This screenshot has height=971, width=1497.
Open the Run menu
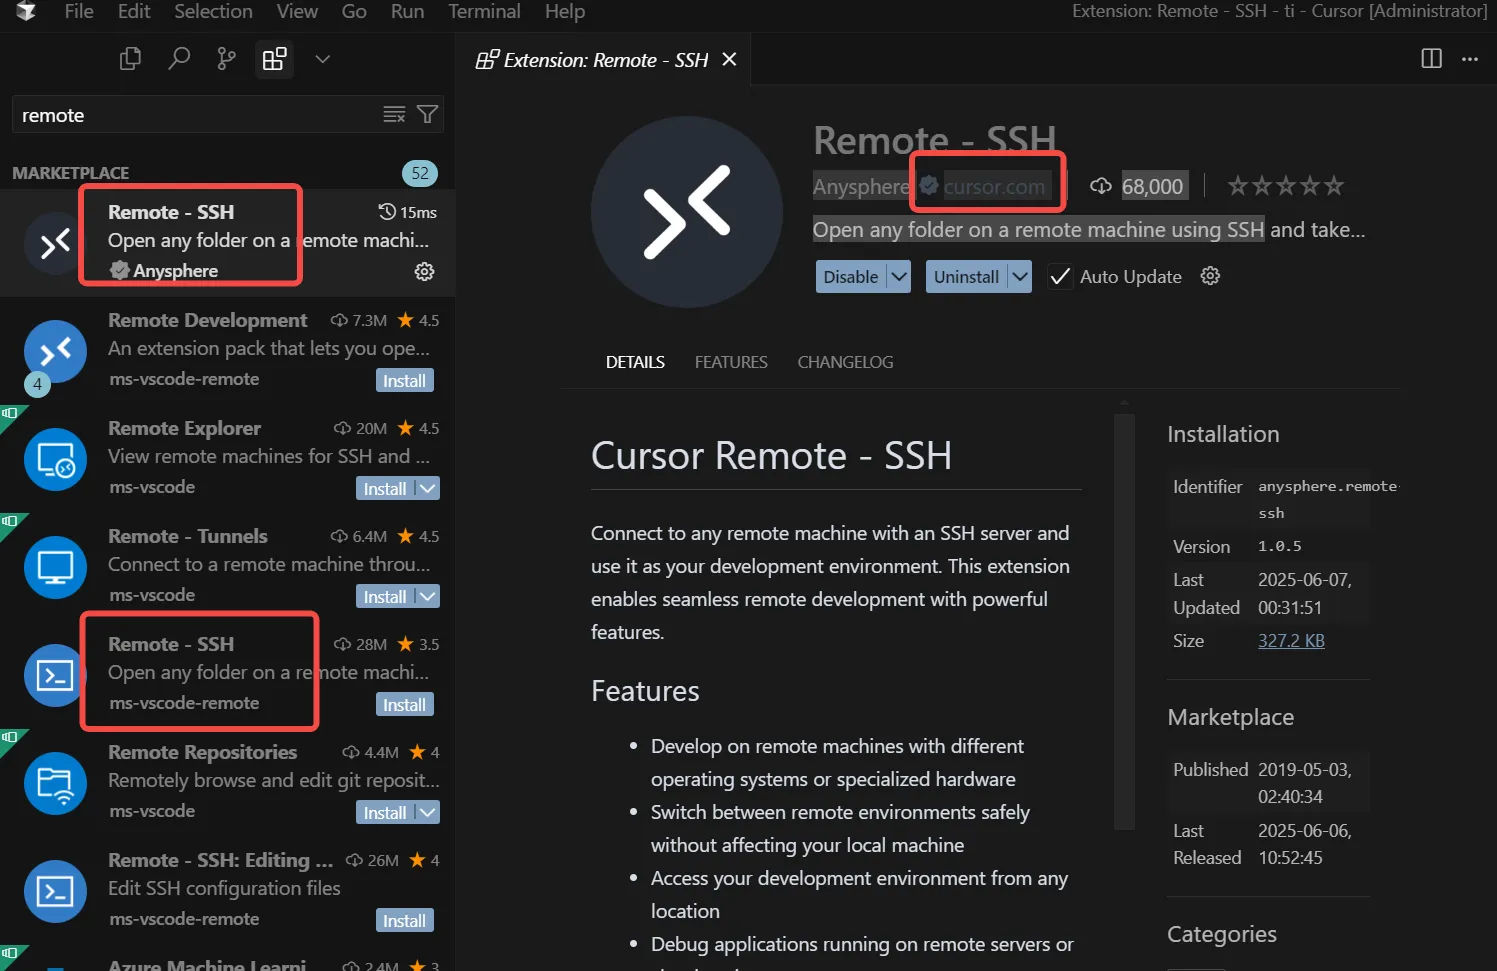[x=407, y=12]
